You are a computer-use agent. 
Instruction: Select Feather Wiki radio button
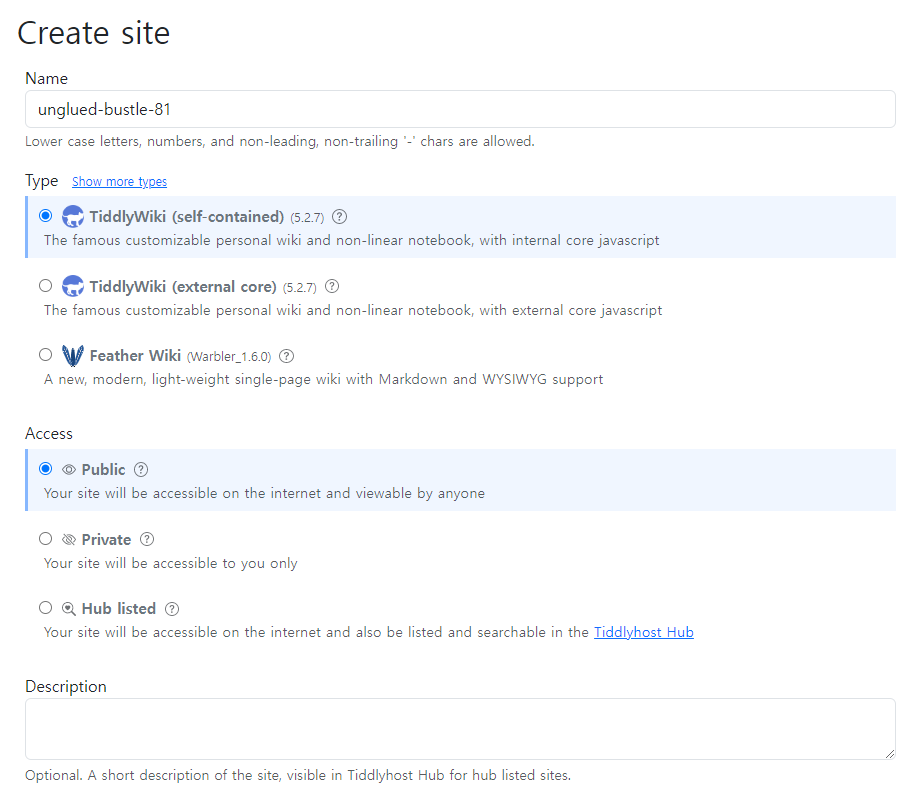click(x=46, y=354)
